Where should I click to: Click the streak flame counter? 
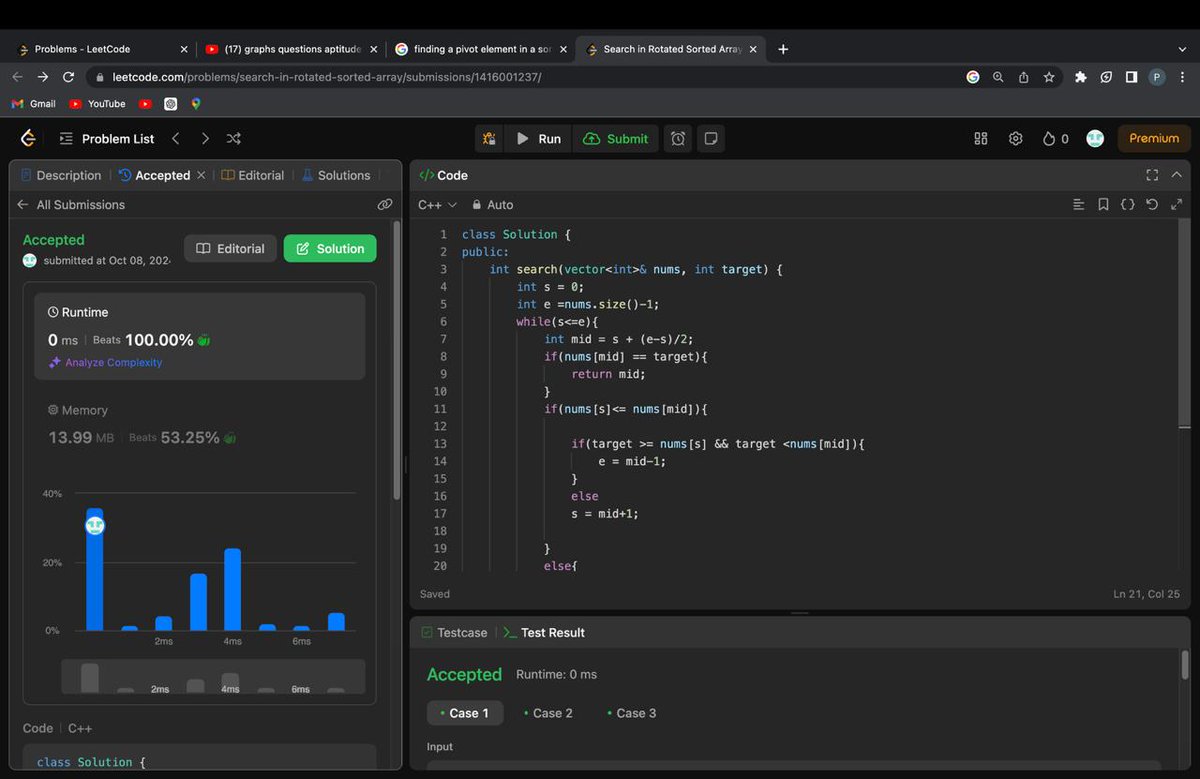tap(1055, 139)
